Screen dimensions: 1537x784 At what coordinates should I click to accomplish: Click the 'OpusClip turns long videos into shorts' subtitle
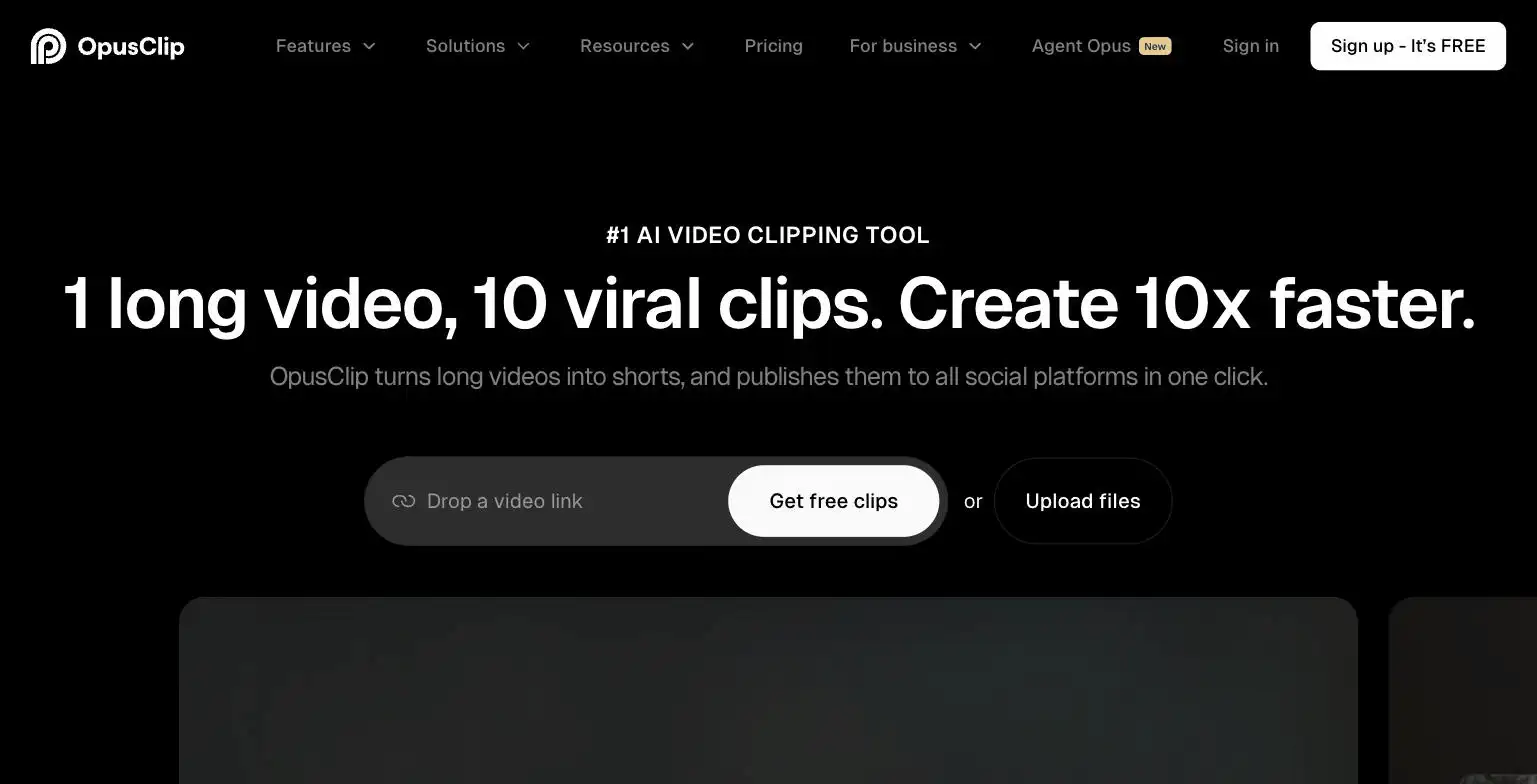[768, 377]
